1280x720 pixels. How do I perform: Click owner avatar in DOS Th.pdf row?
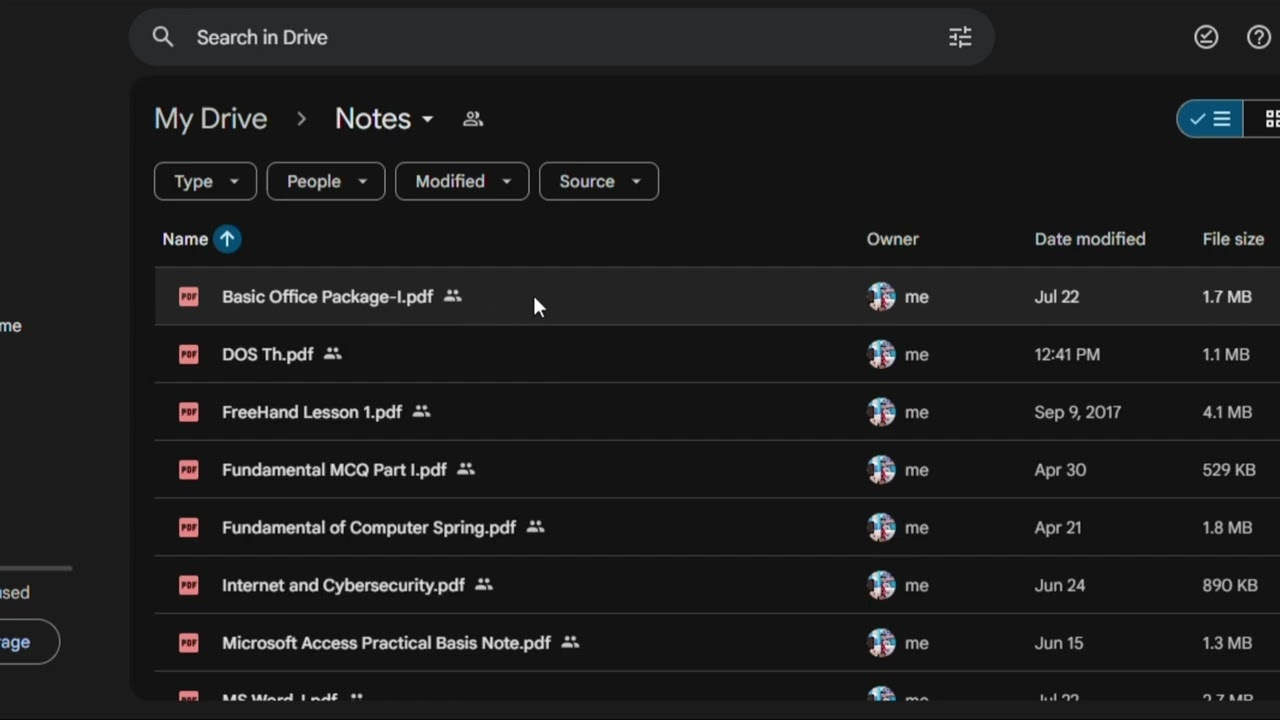[x=881, y=354]
